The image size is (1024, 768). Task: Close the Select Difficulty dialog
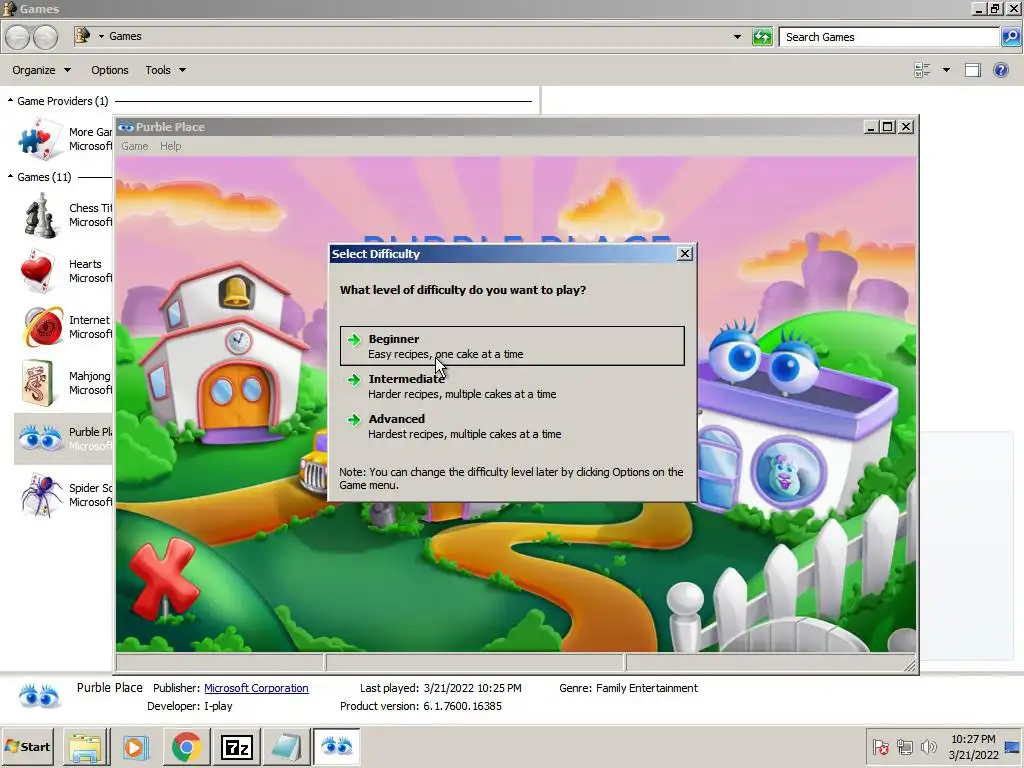click(684, 254)
